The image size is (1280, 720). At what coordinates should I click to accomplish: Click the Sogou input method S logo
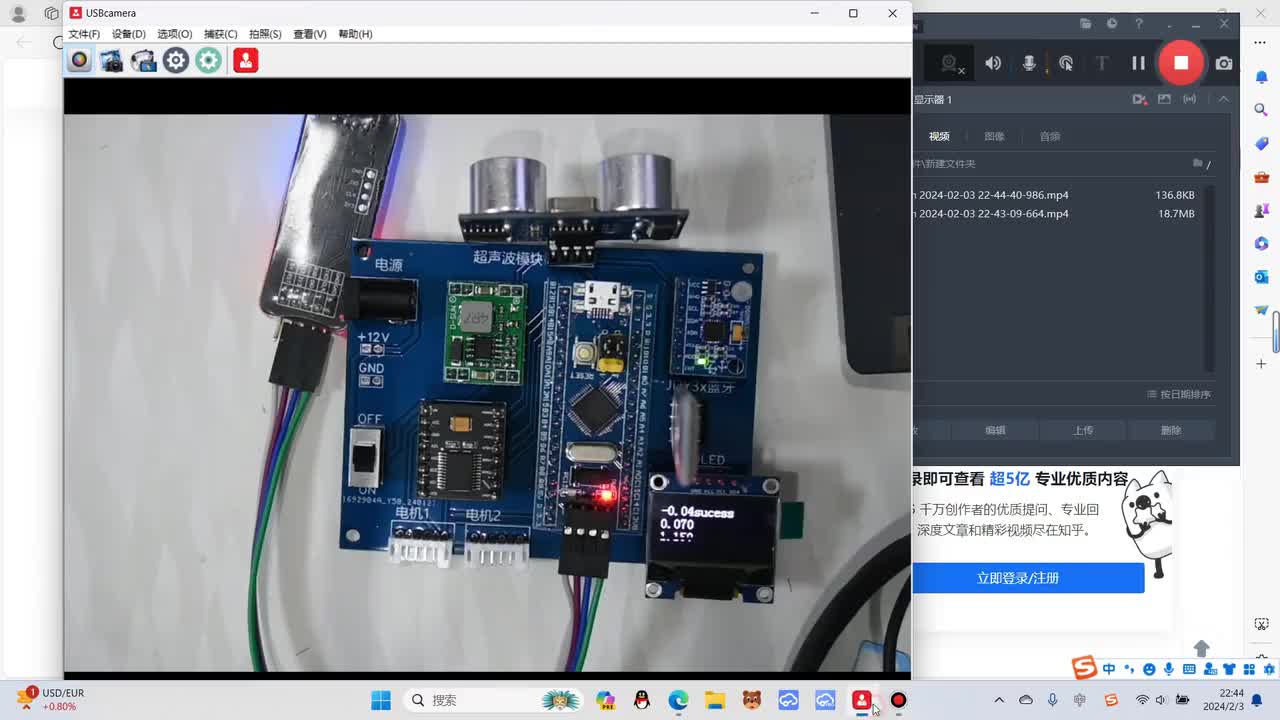[x=1084, y=668]
